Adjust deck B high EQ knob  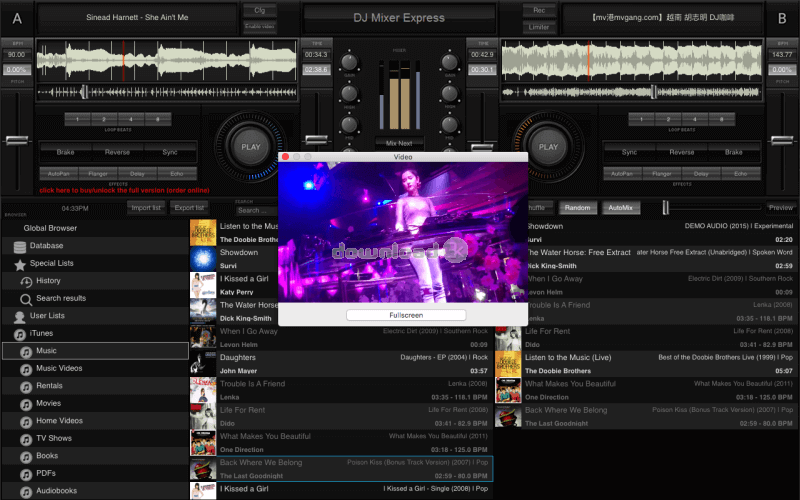tap(449, 93)
